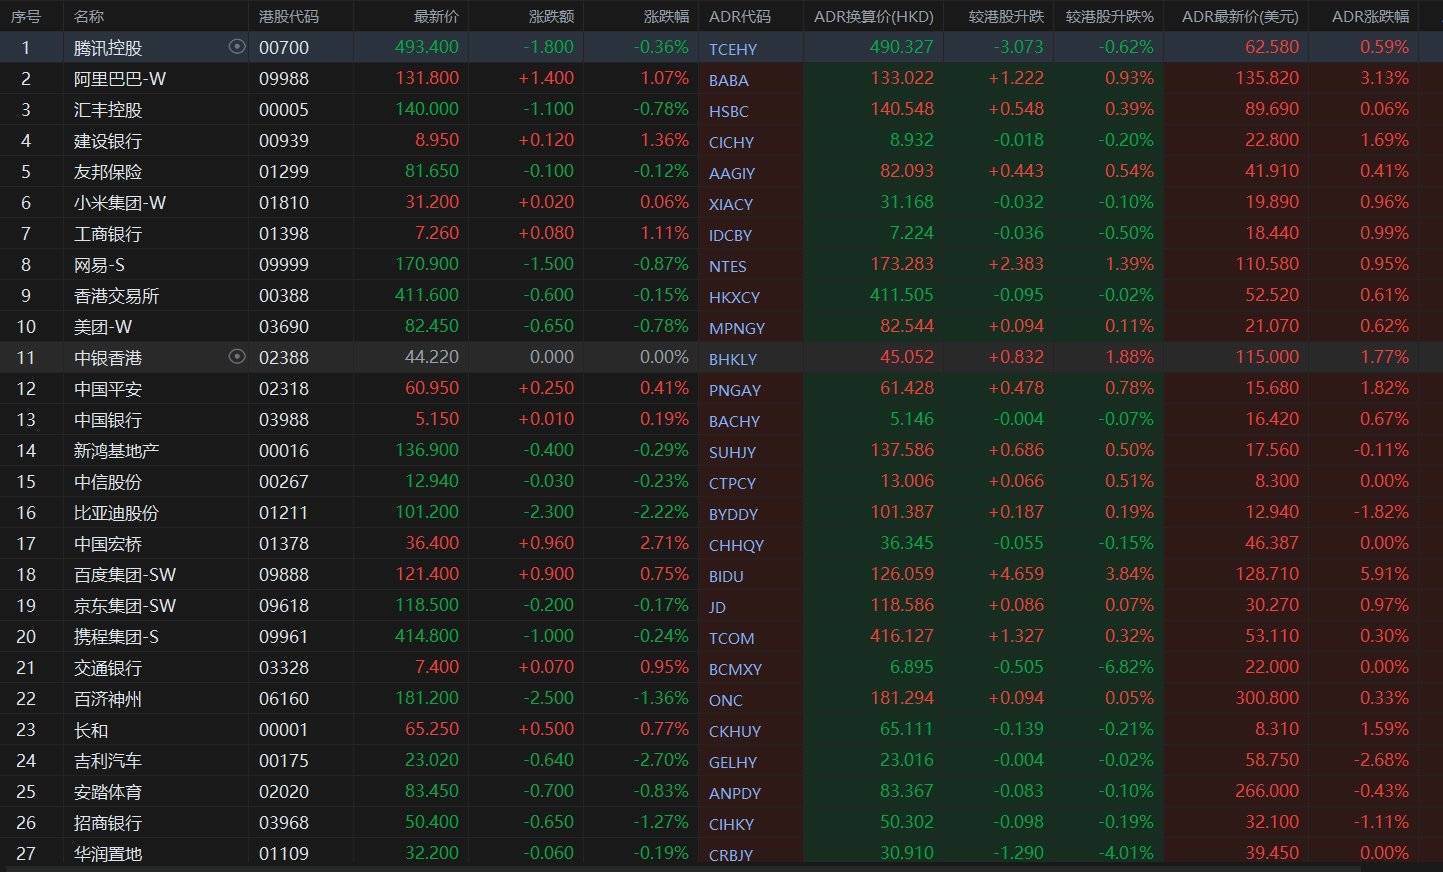1443x872 pixels.
Task: Click the BIDU ADR code
Action: [726, 576]
